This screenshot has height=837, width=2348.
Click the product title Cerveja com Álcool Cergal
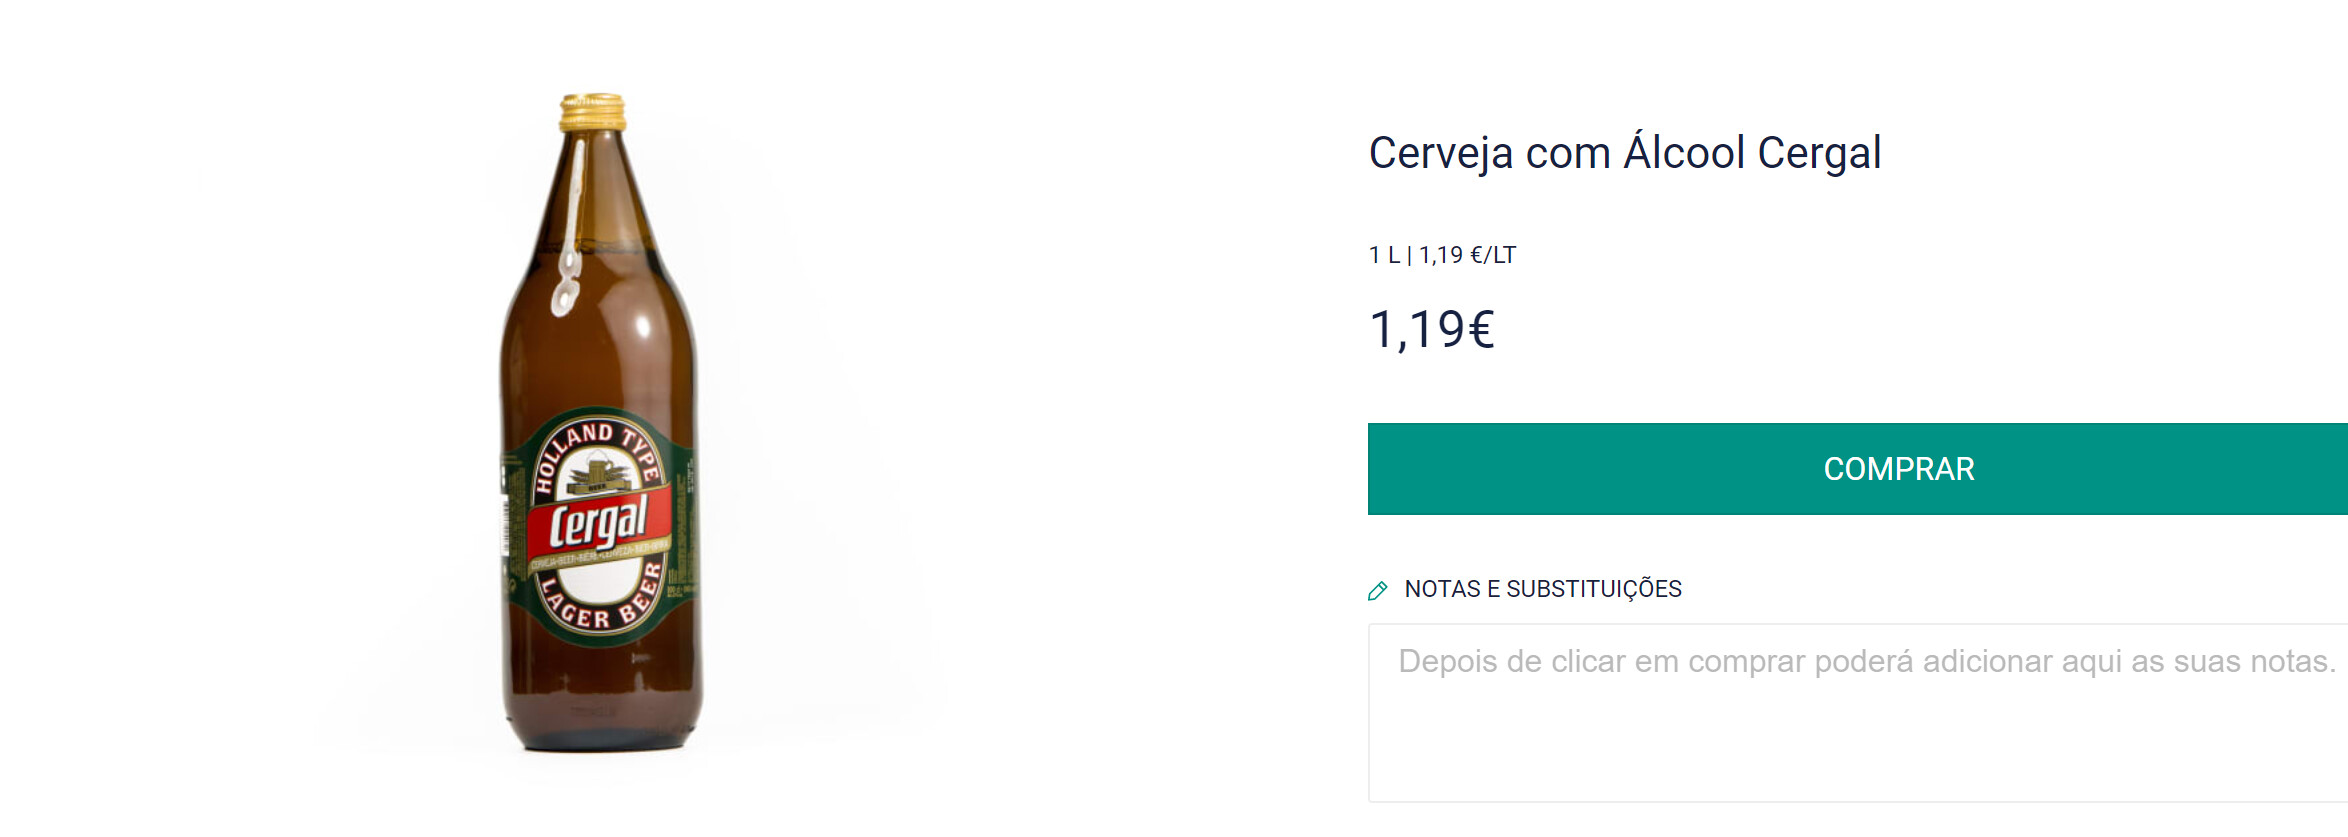(1624, 153)
